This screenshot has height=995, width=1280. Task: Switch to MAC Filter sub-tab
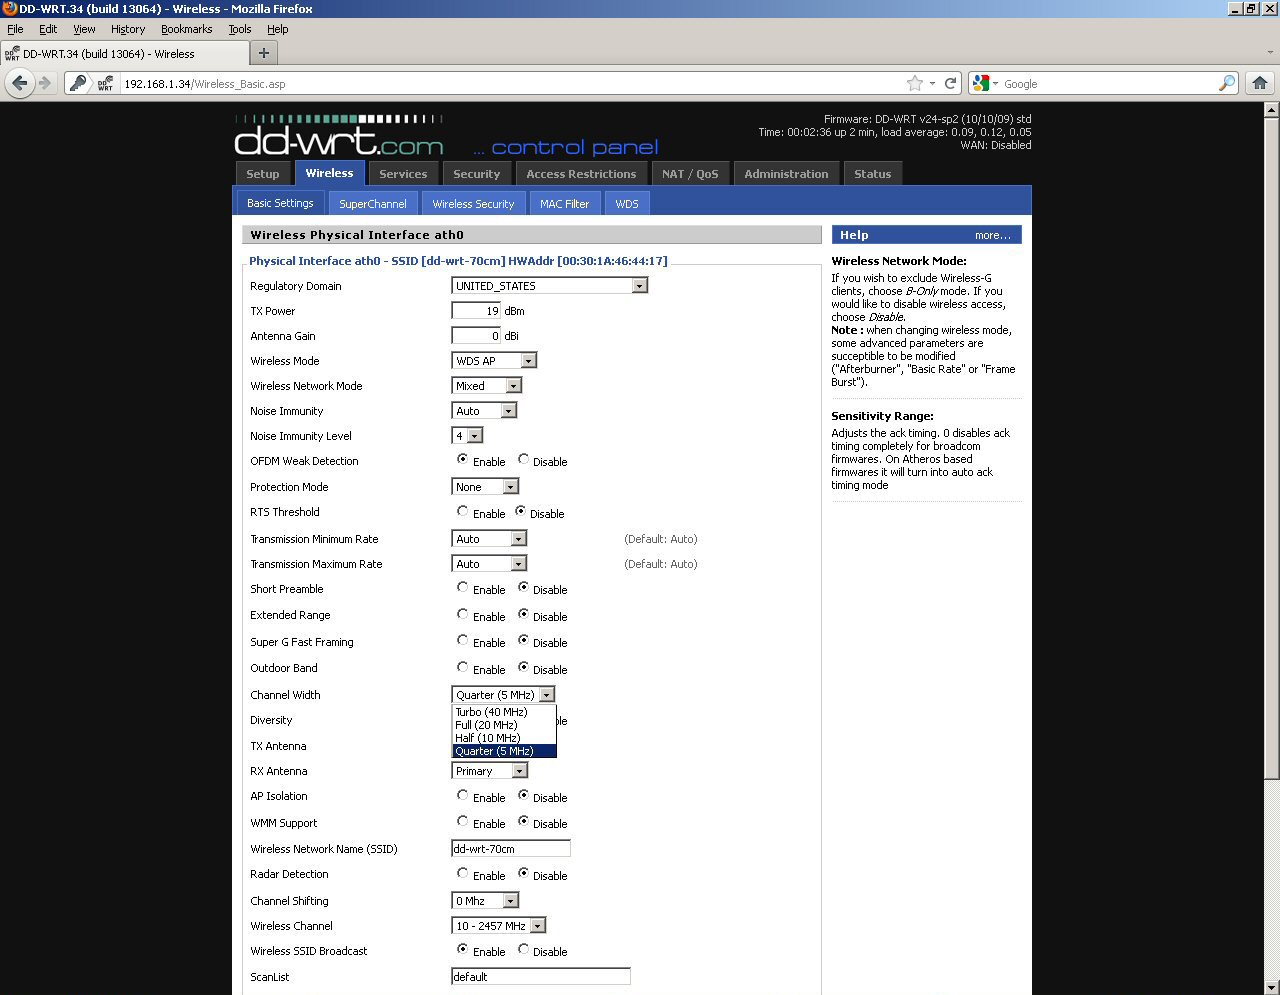point(564,203)
